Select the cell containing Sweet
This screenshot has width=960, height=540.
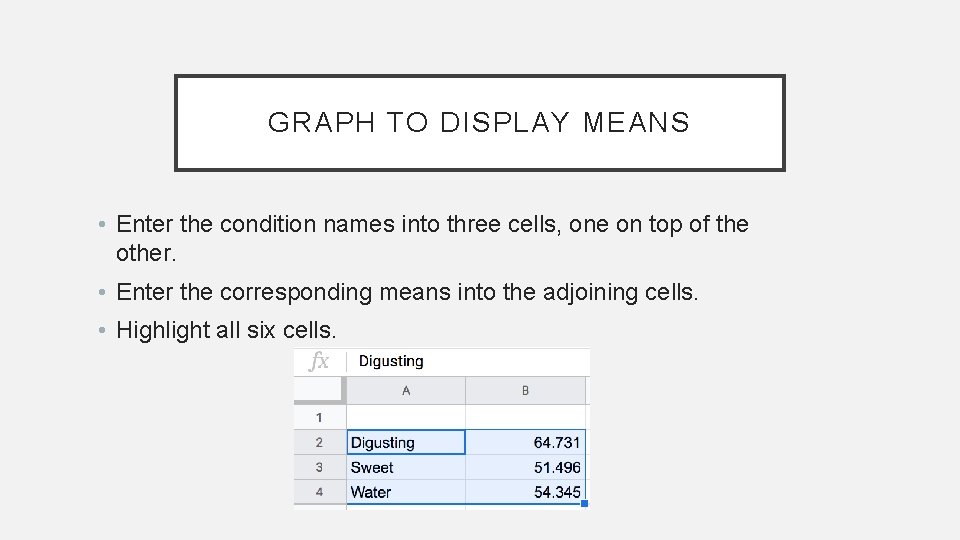point(405,467)
